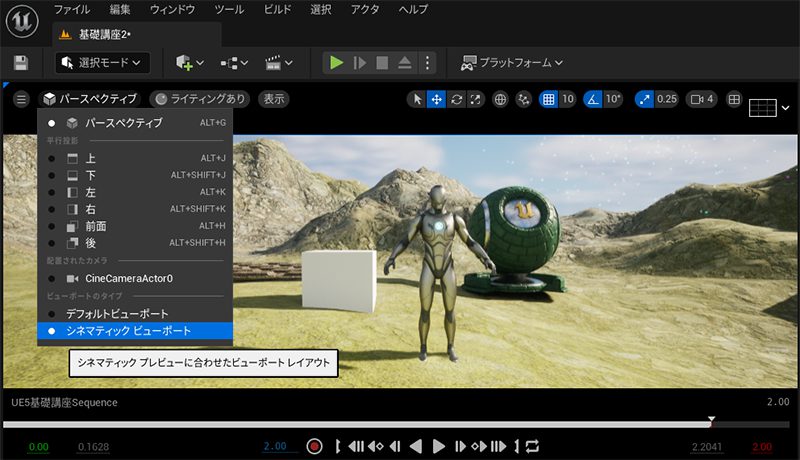Select the scale gizmo tool
Viewport: 800px width, 460px height.
476,99
